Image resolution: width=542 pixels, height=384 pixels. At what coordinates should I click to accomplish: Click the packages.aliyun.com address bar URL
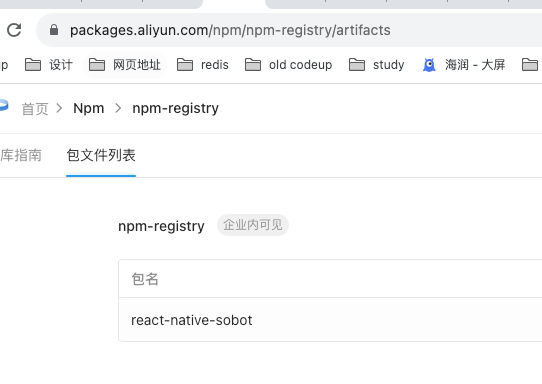pos(230,30)
